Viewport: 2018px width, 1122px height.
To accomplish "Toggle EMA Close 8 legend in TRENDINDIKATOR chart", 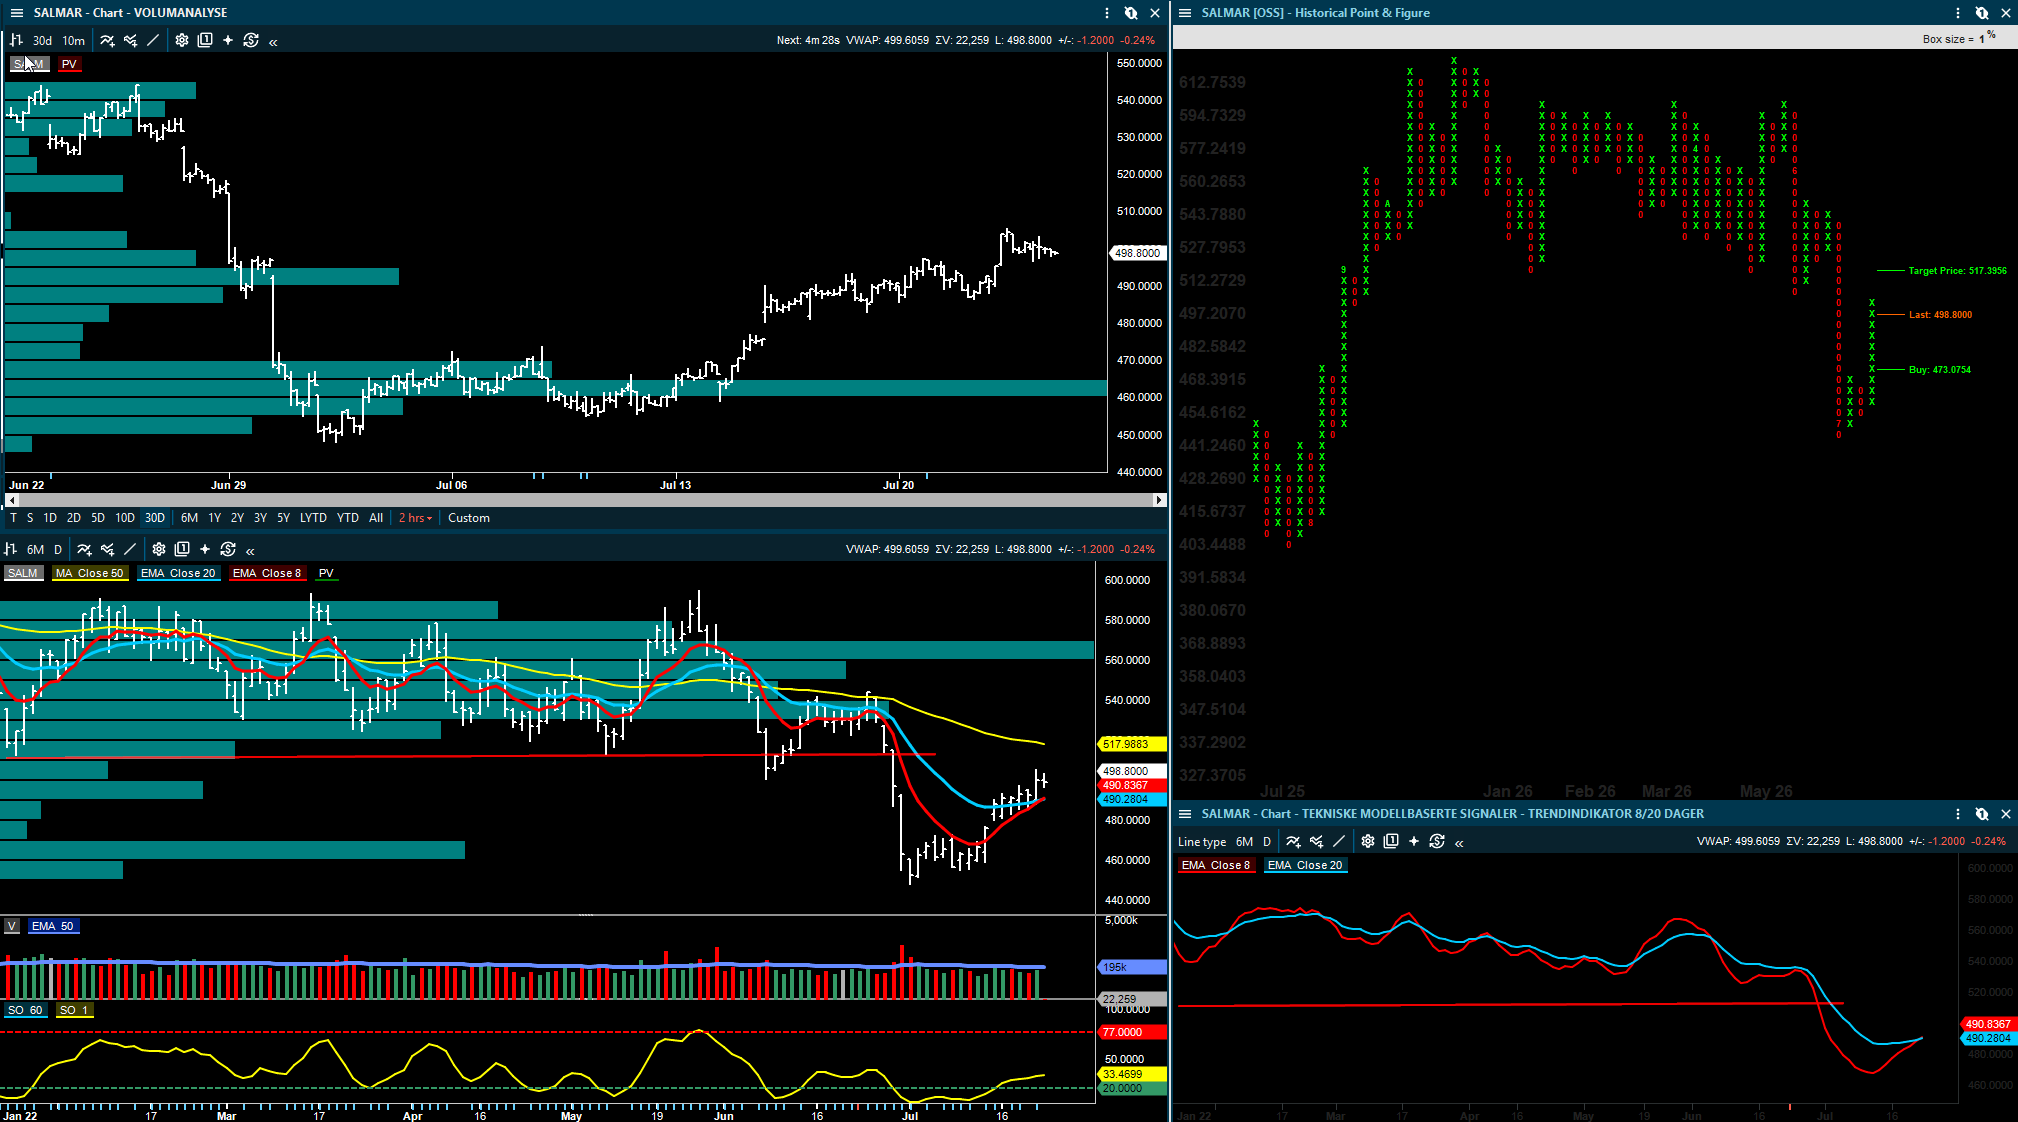I will click(x=1216, y=865).
